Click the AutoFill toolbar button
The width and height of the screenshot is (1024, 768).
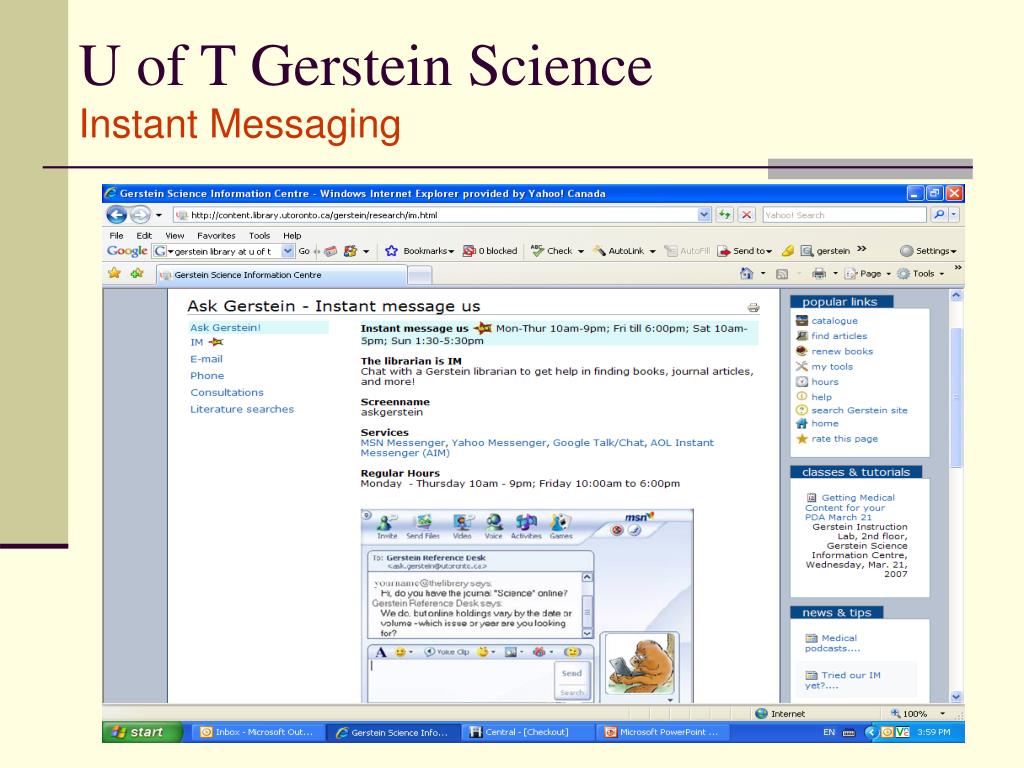[x=687, y=251]
